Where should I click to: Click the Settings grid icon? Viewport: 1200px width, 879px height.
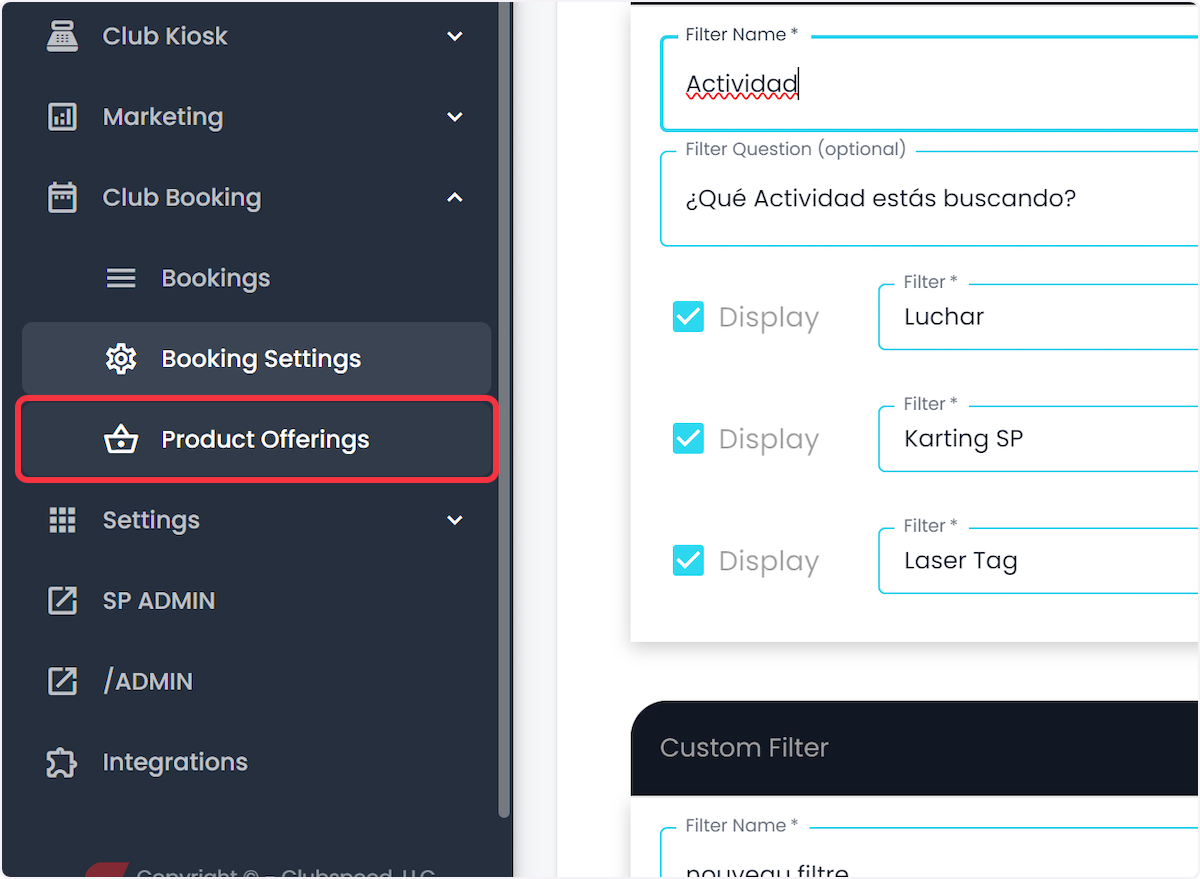click(x=62, y=520)
